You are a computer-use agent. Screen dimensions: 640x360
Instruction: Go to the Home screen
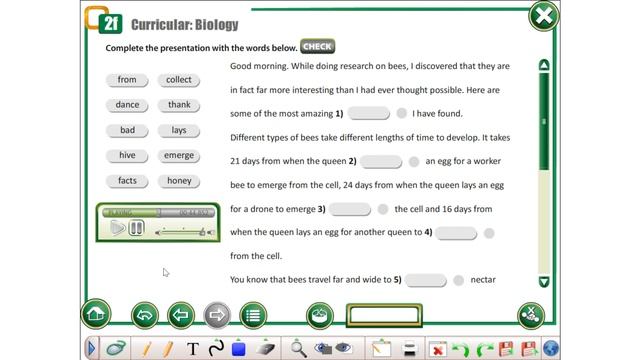click(x=96, y=314)
